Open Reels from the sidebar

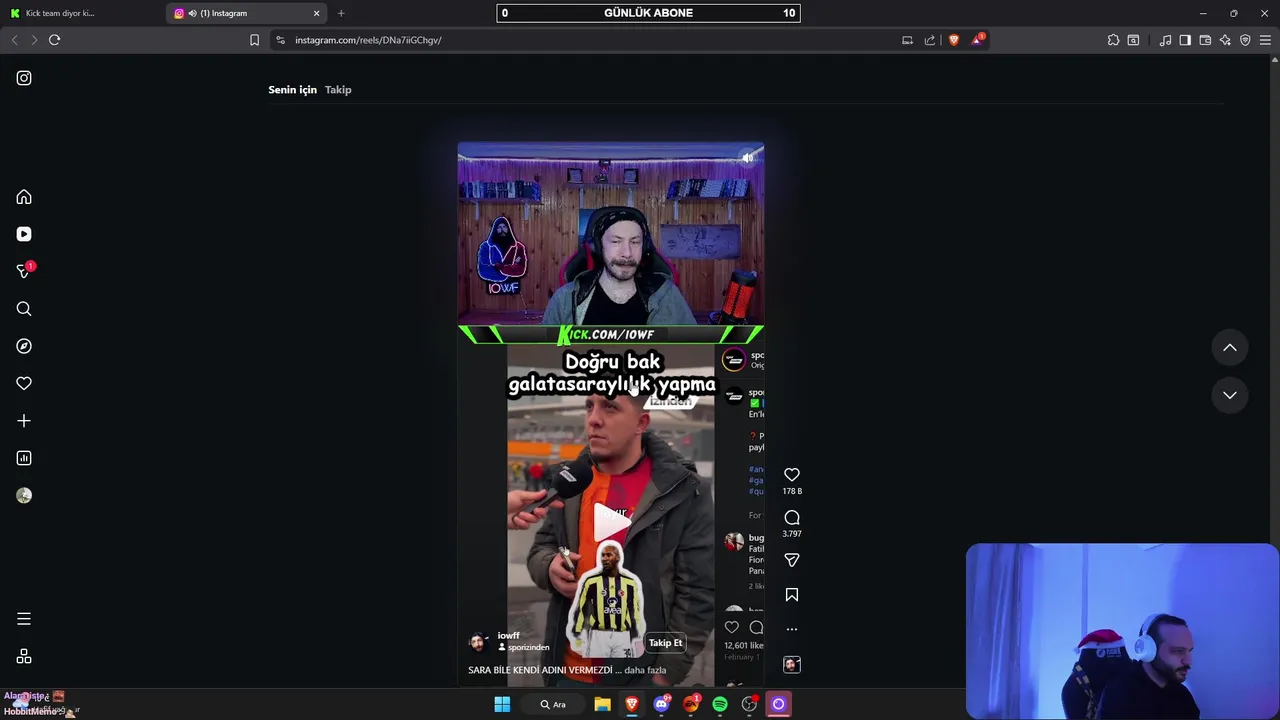click(24, 234)
